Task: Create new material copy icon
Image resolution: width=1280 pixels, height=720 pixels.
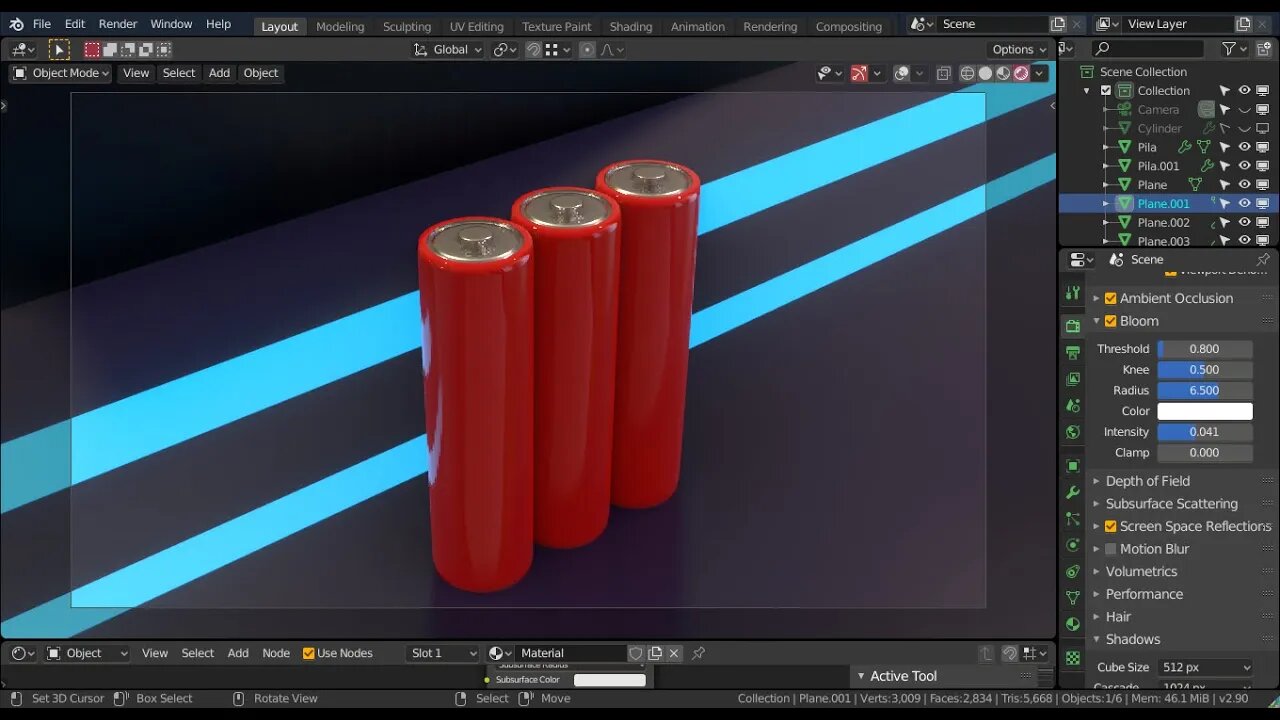Action: tap(655, 653)
